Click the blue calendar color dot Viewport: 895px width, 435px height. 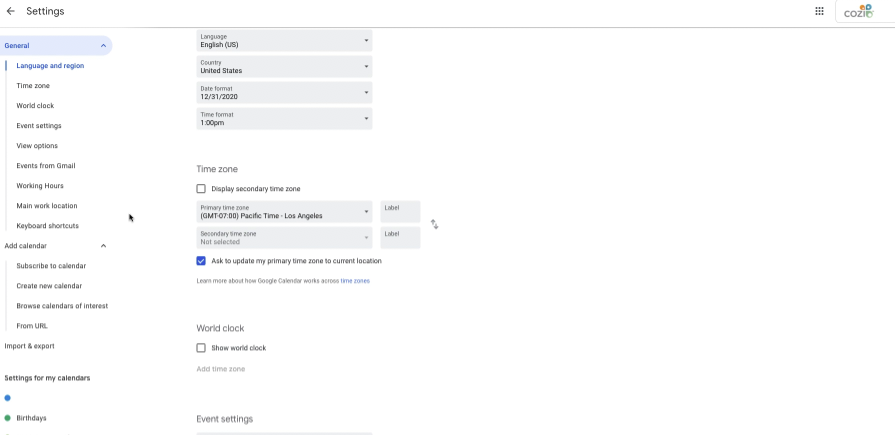click(7, 398)
